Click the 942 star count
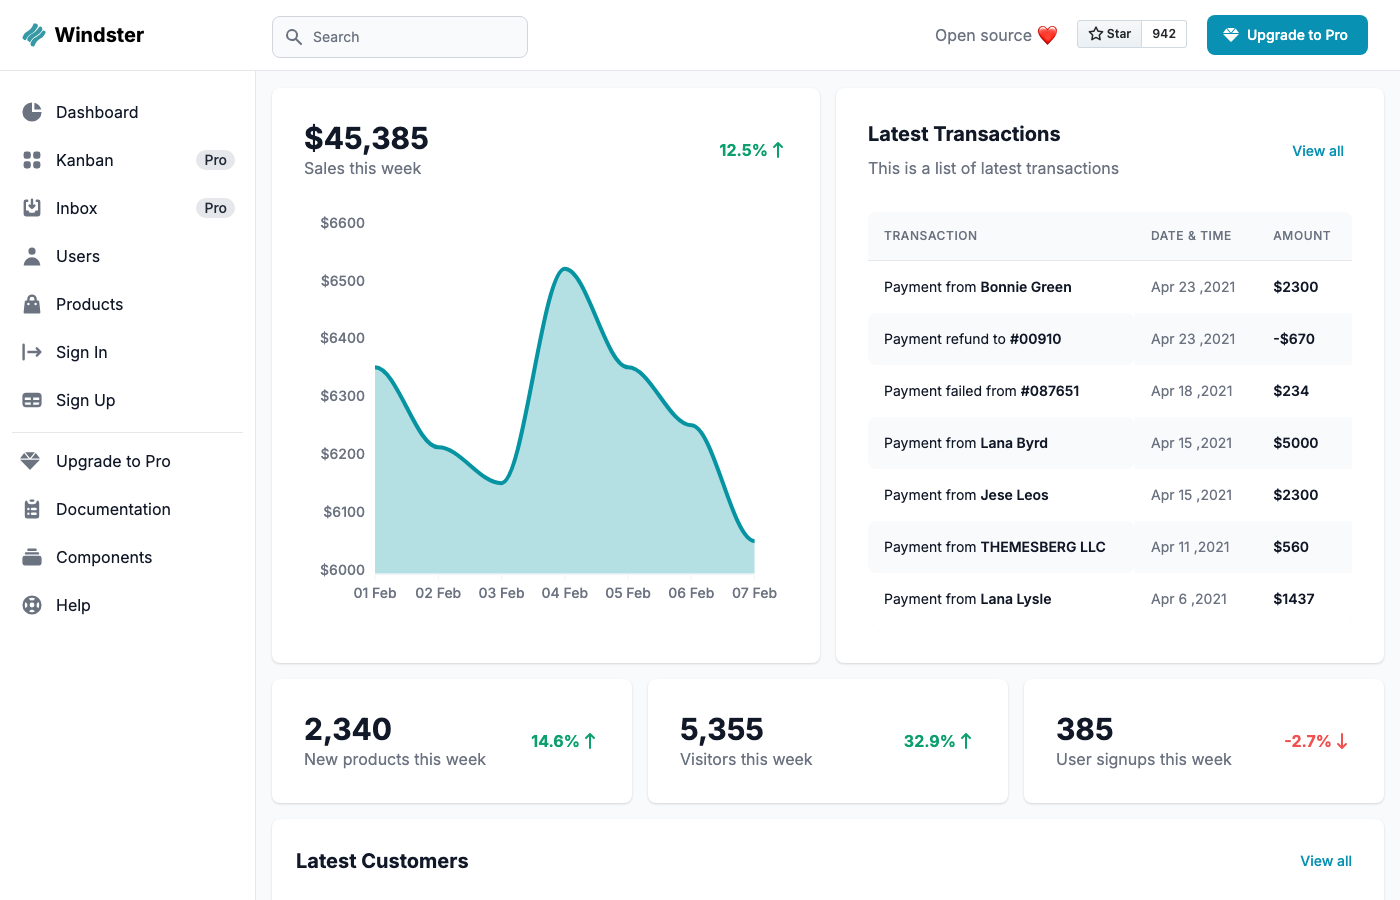 coord(1163,33)
